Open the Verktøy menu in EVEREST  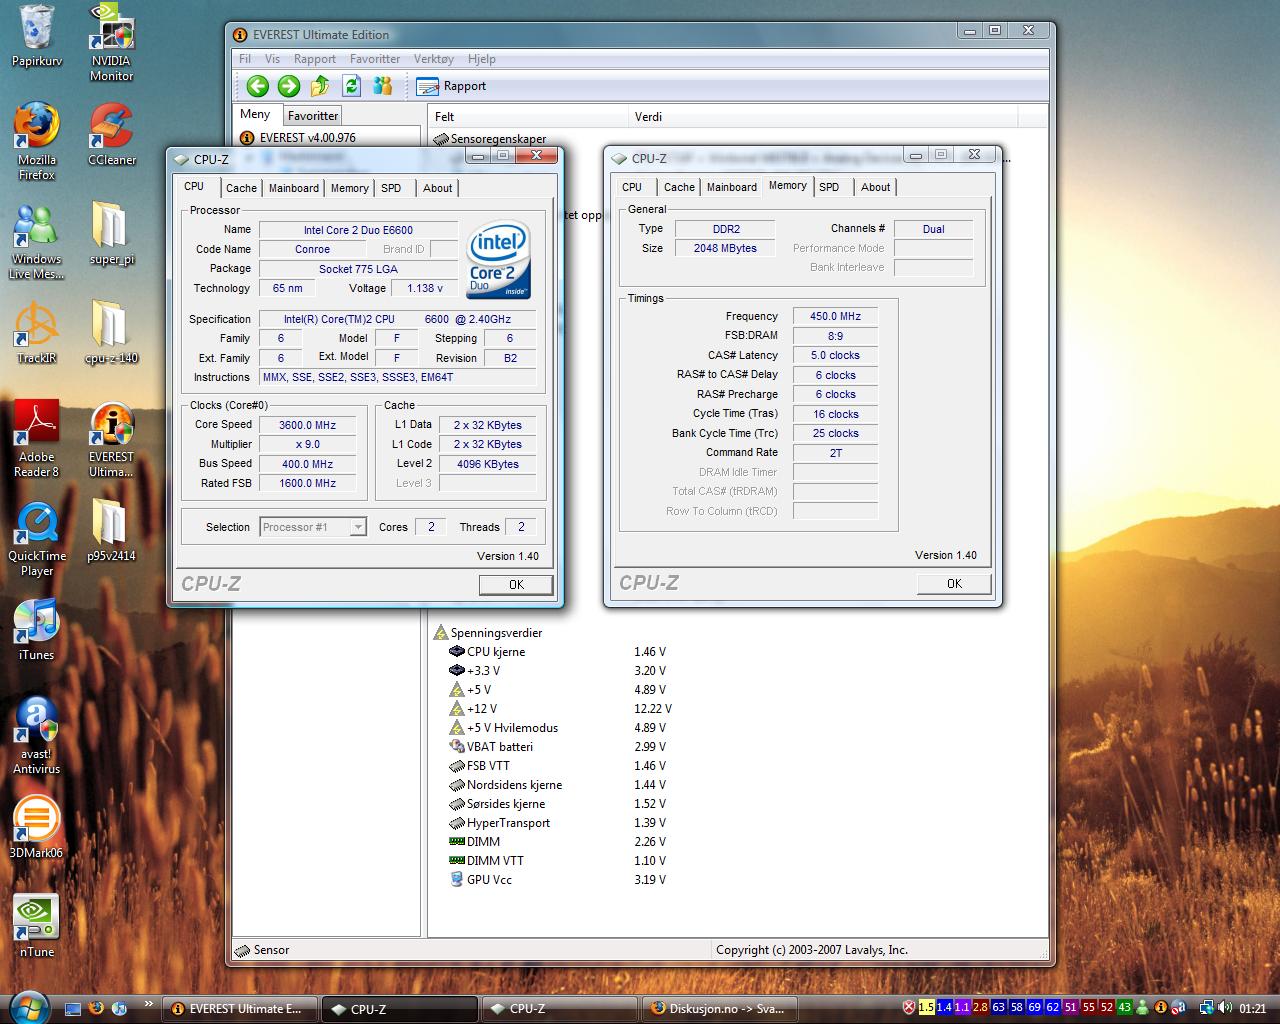coord(434,59)
